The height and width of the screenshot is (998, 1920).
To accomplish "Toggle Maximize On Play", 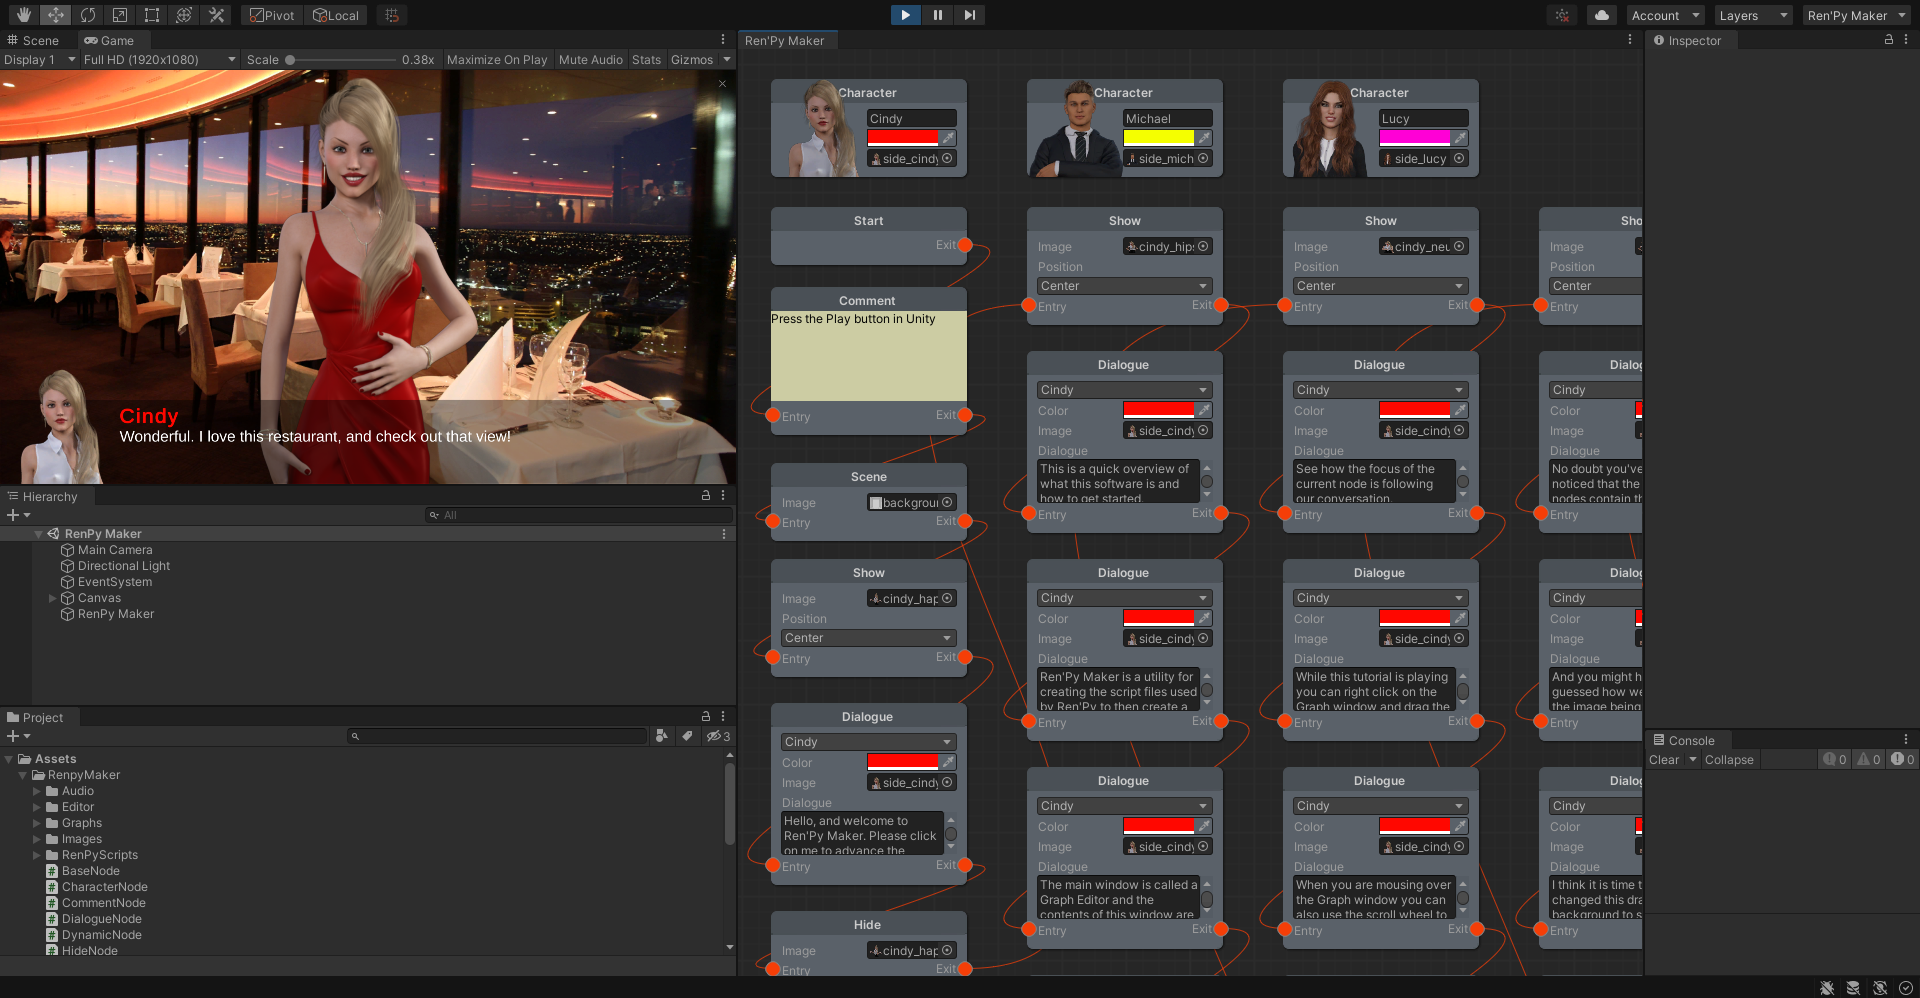I will point(497,60).
